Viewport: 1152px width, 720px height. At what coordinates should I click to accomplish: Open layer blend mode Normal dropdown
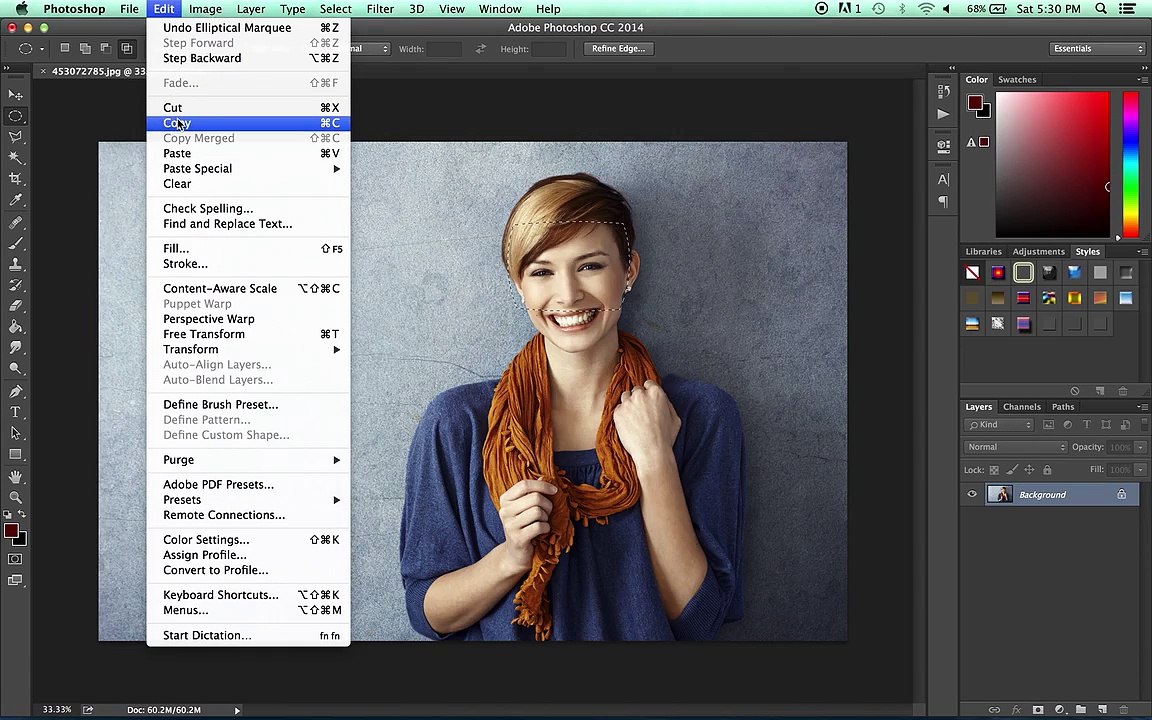[x=1015, y=447]
